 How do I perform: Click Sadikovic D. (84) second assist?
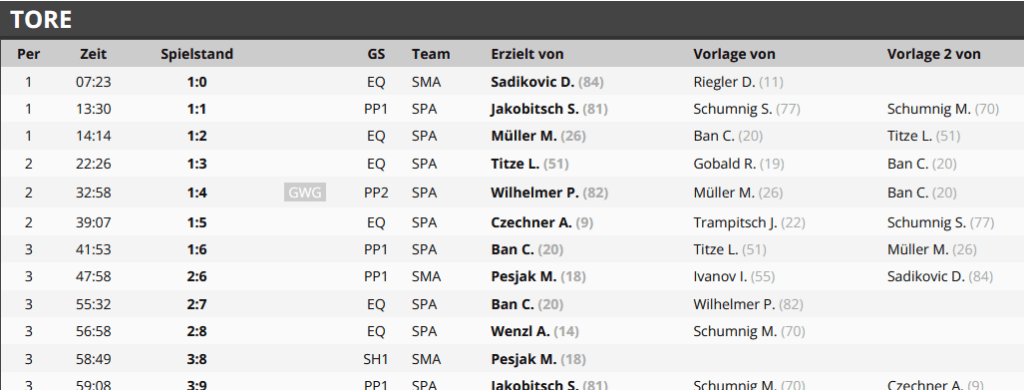tap(940, 276)
